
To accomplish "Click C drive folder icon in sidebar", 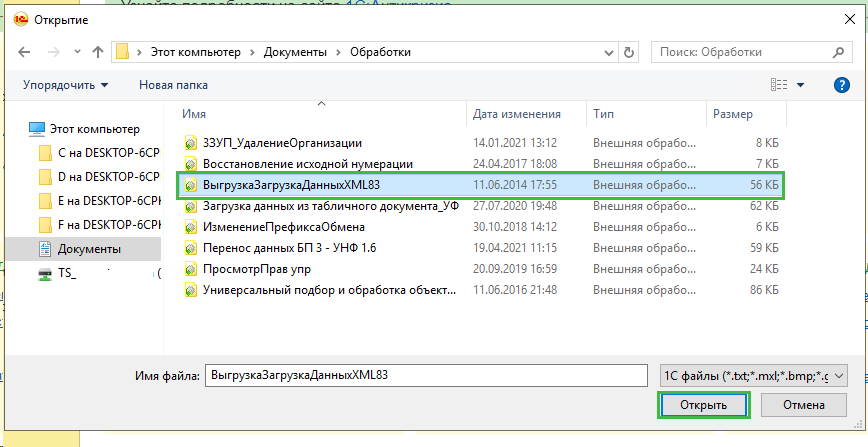I will (x=46, y=153).
